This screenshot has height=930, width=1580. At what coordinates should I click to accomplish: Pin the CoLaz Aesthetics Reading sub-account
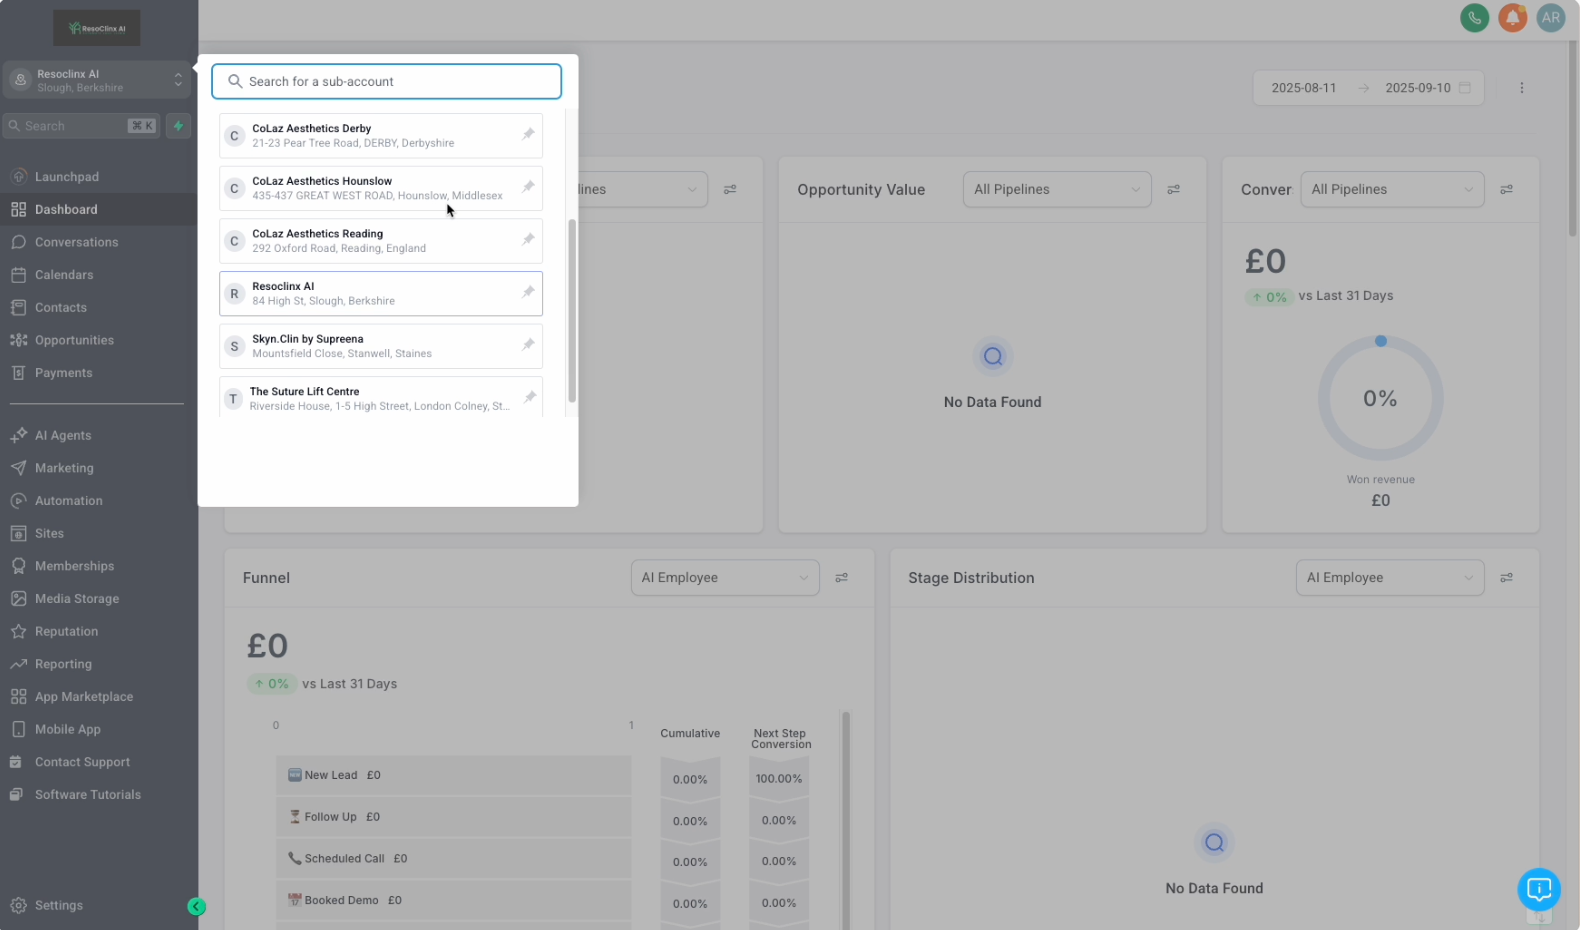[x=528, y=240]
